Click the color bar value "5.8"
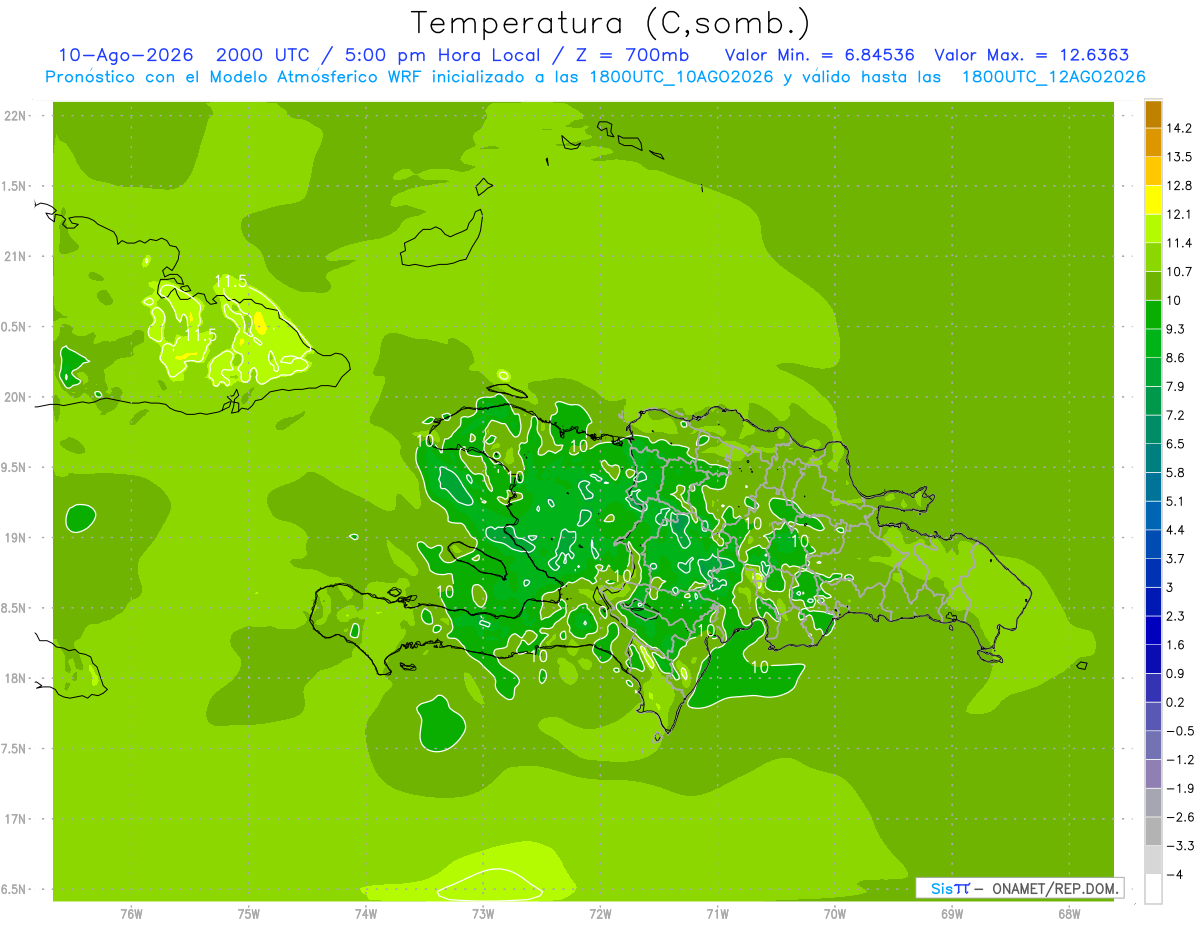 (1176, 472)
